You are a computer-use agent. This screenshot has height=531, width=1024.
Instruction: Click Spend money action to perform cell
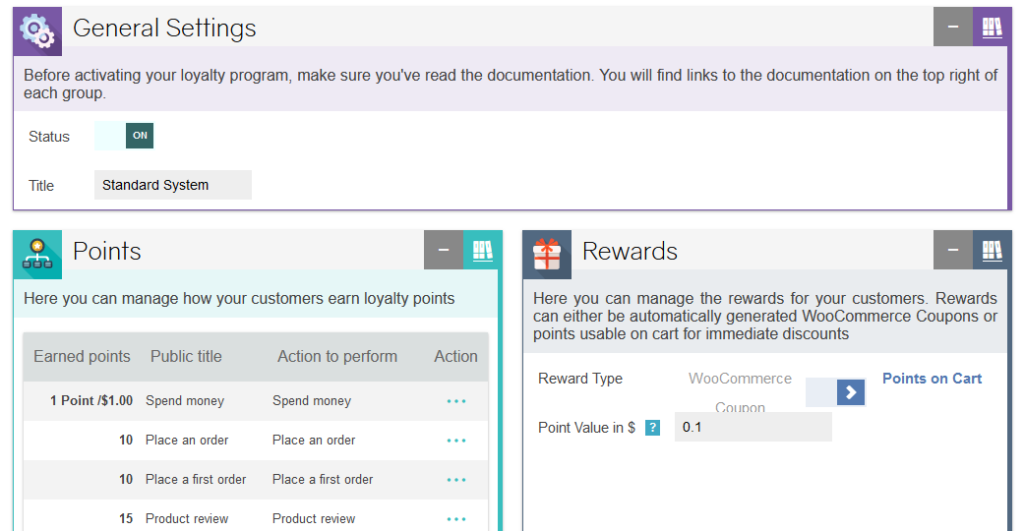[x=312, y=400]
